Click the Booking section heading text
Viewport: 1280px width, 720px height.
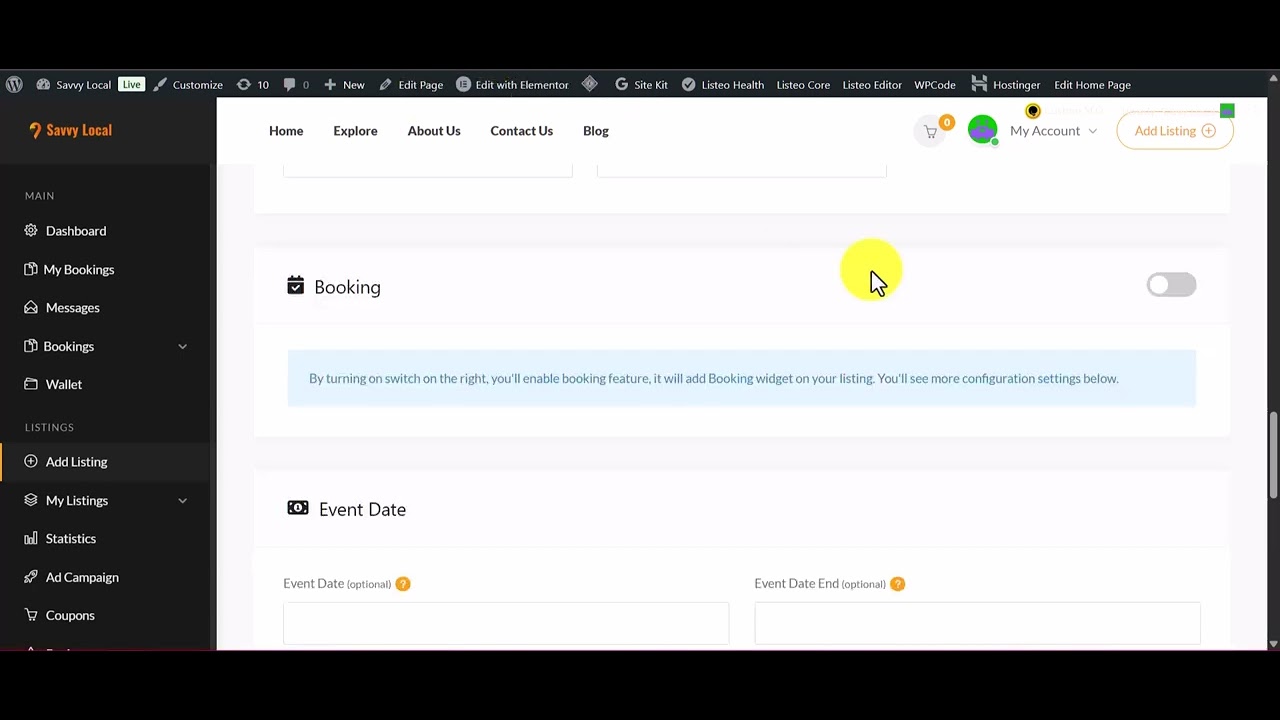pos(347,287)
